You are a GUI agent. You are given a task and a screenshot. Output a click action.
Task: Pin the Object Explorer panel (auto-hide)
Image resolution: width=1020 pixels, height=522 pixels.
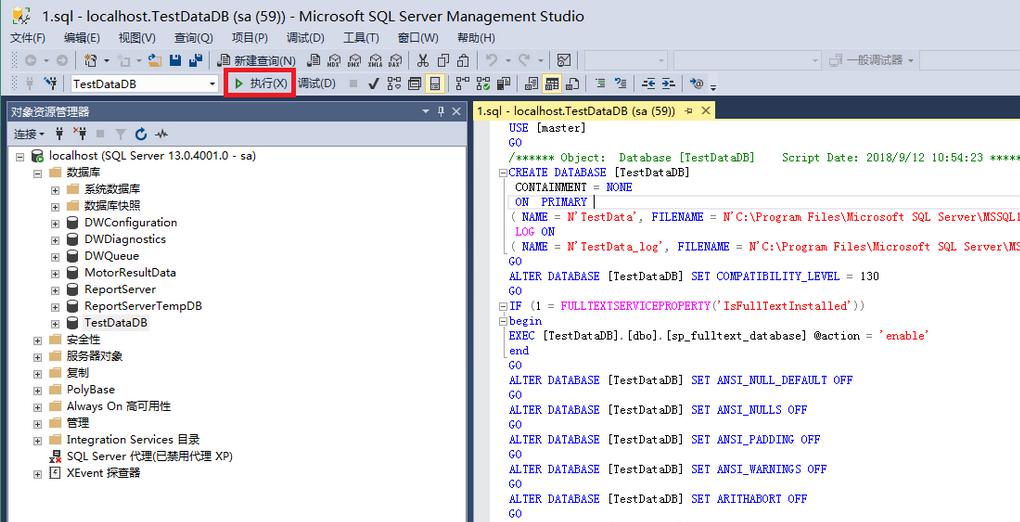[441, 111]
